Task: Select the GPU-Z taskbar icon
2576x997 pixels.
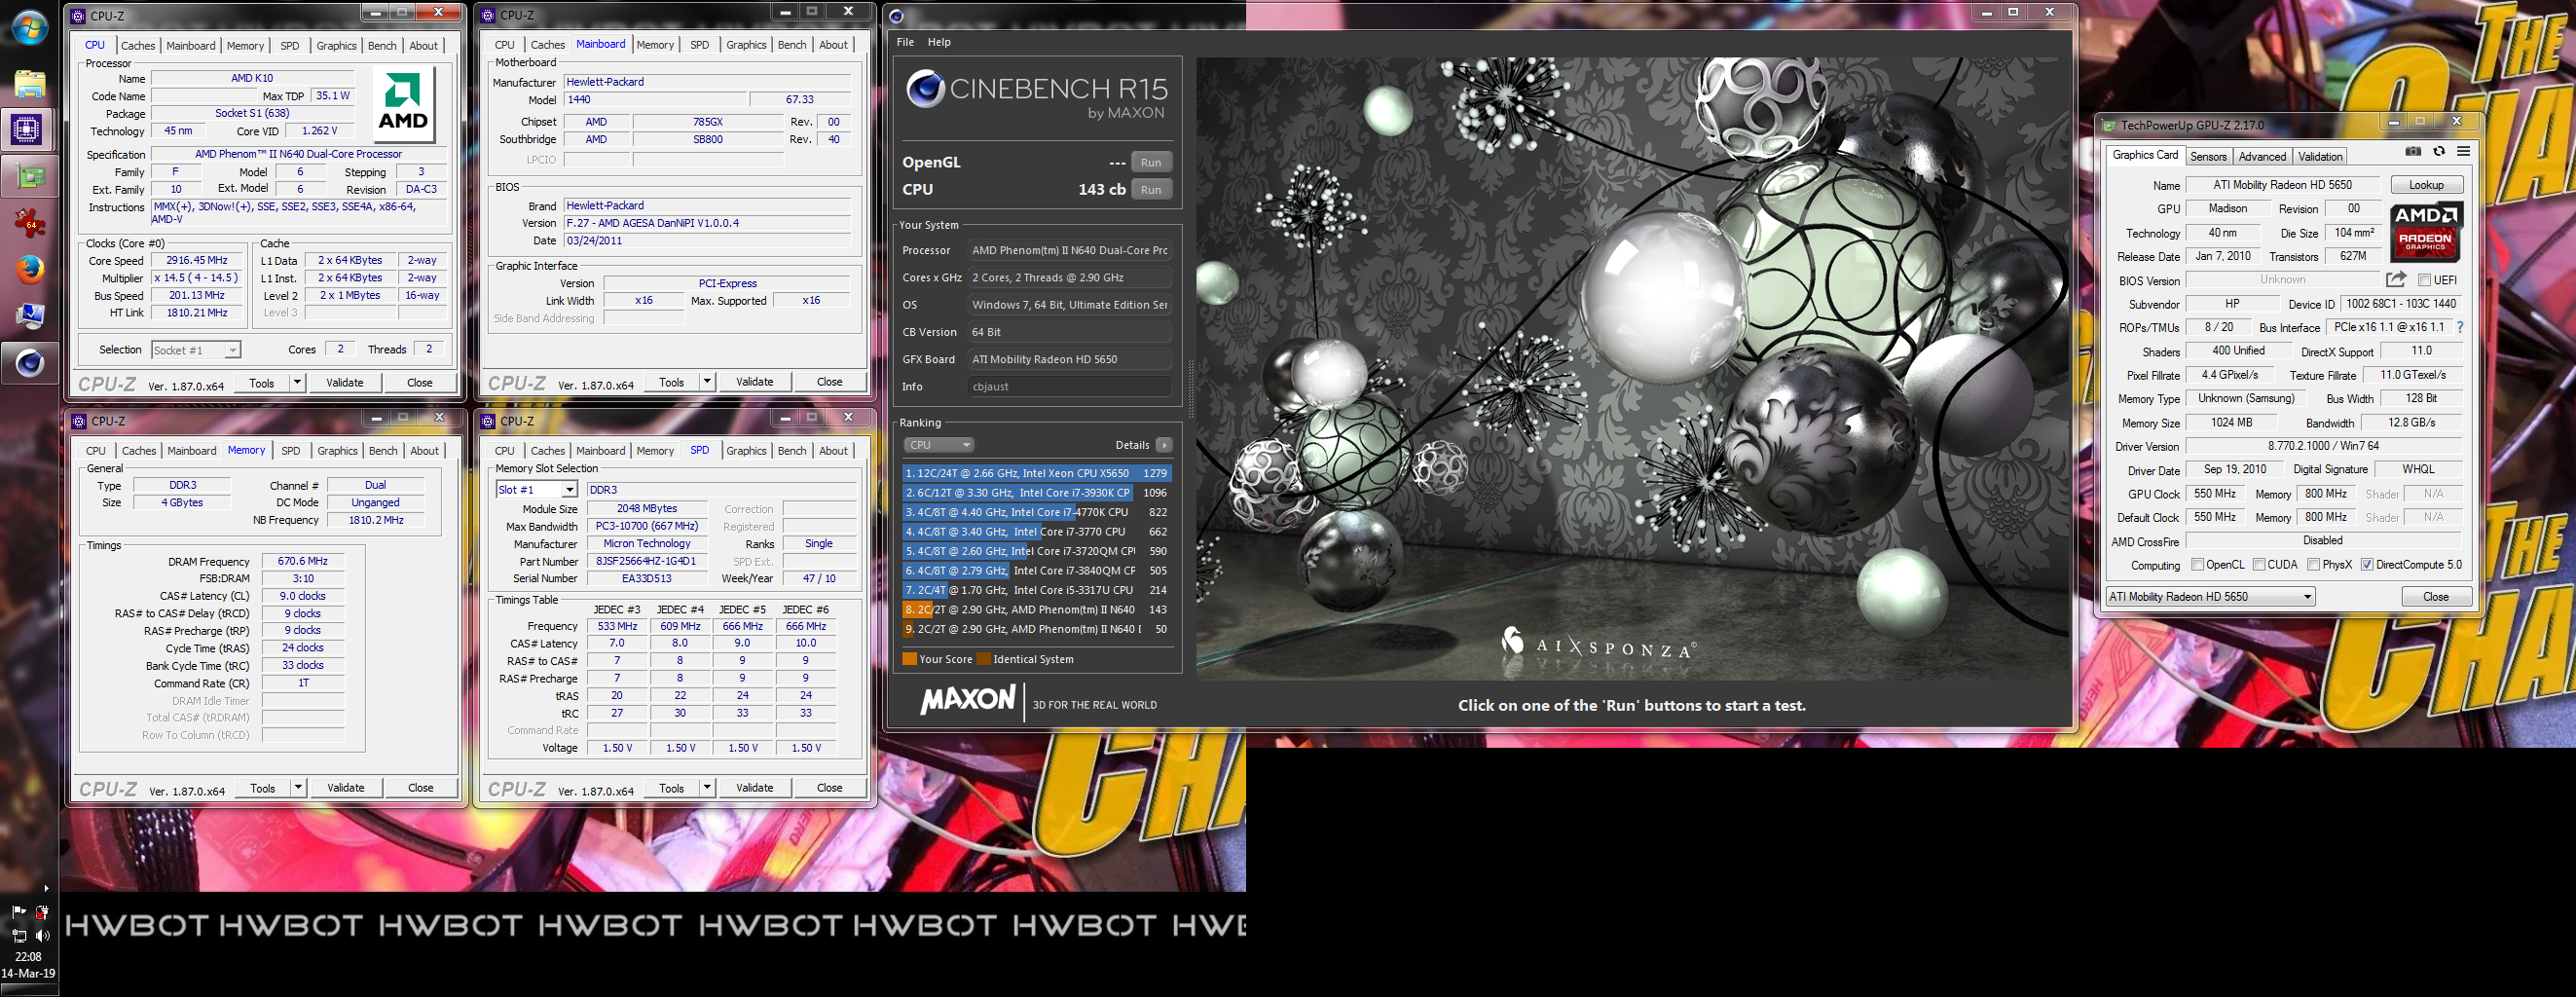Action: point(29,177)
